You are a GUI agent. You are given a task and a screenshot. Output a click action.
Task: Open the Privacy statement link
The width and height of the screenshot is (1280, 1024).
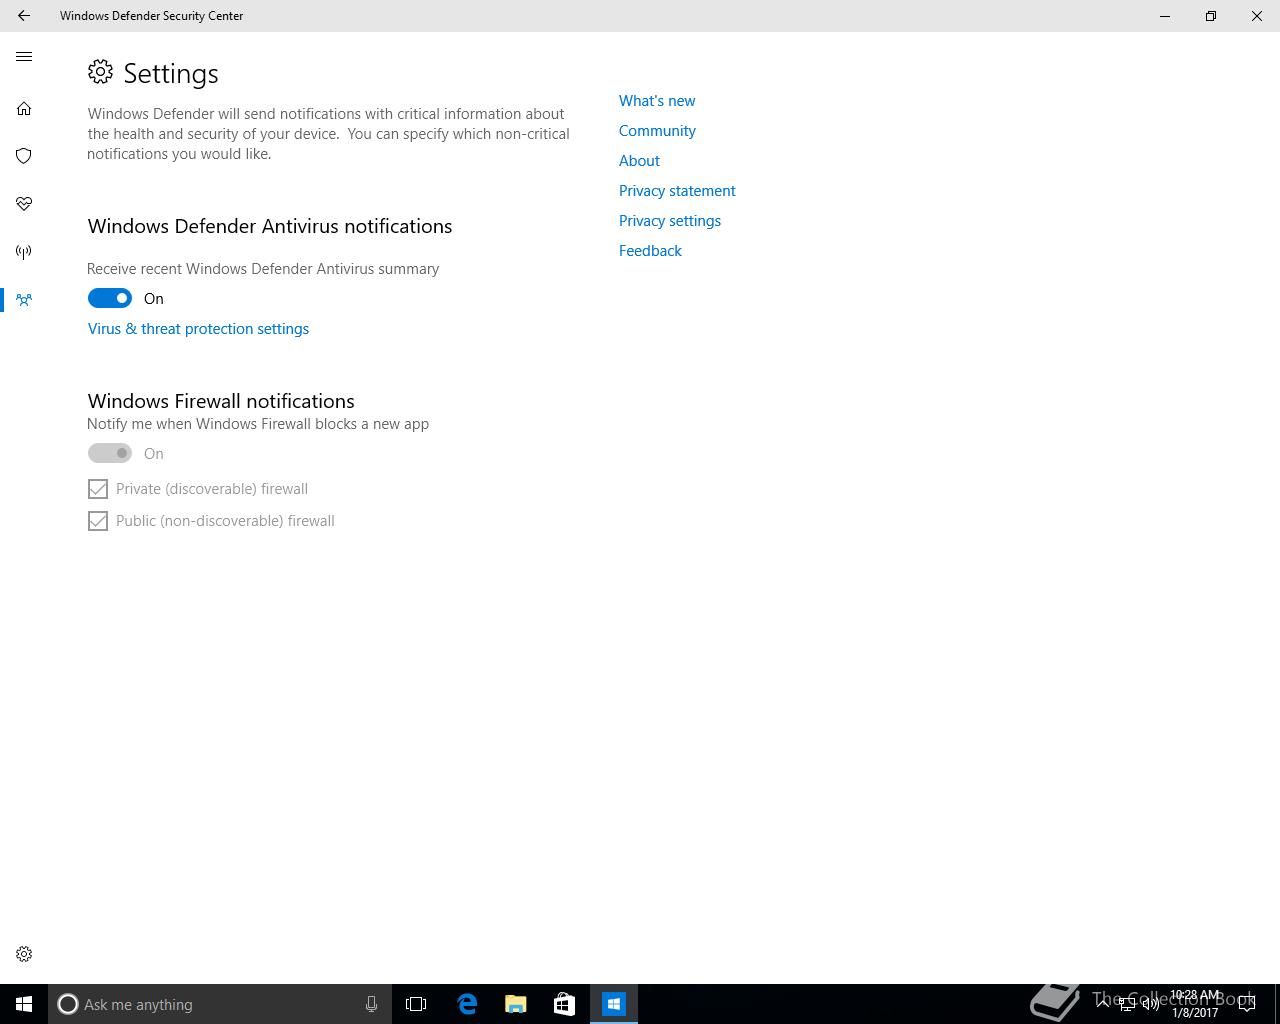point(677,190)
